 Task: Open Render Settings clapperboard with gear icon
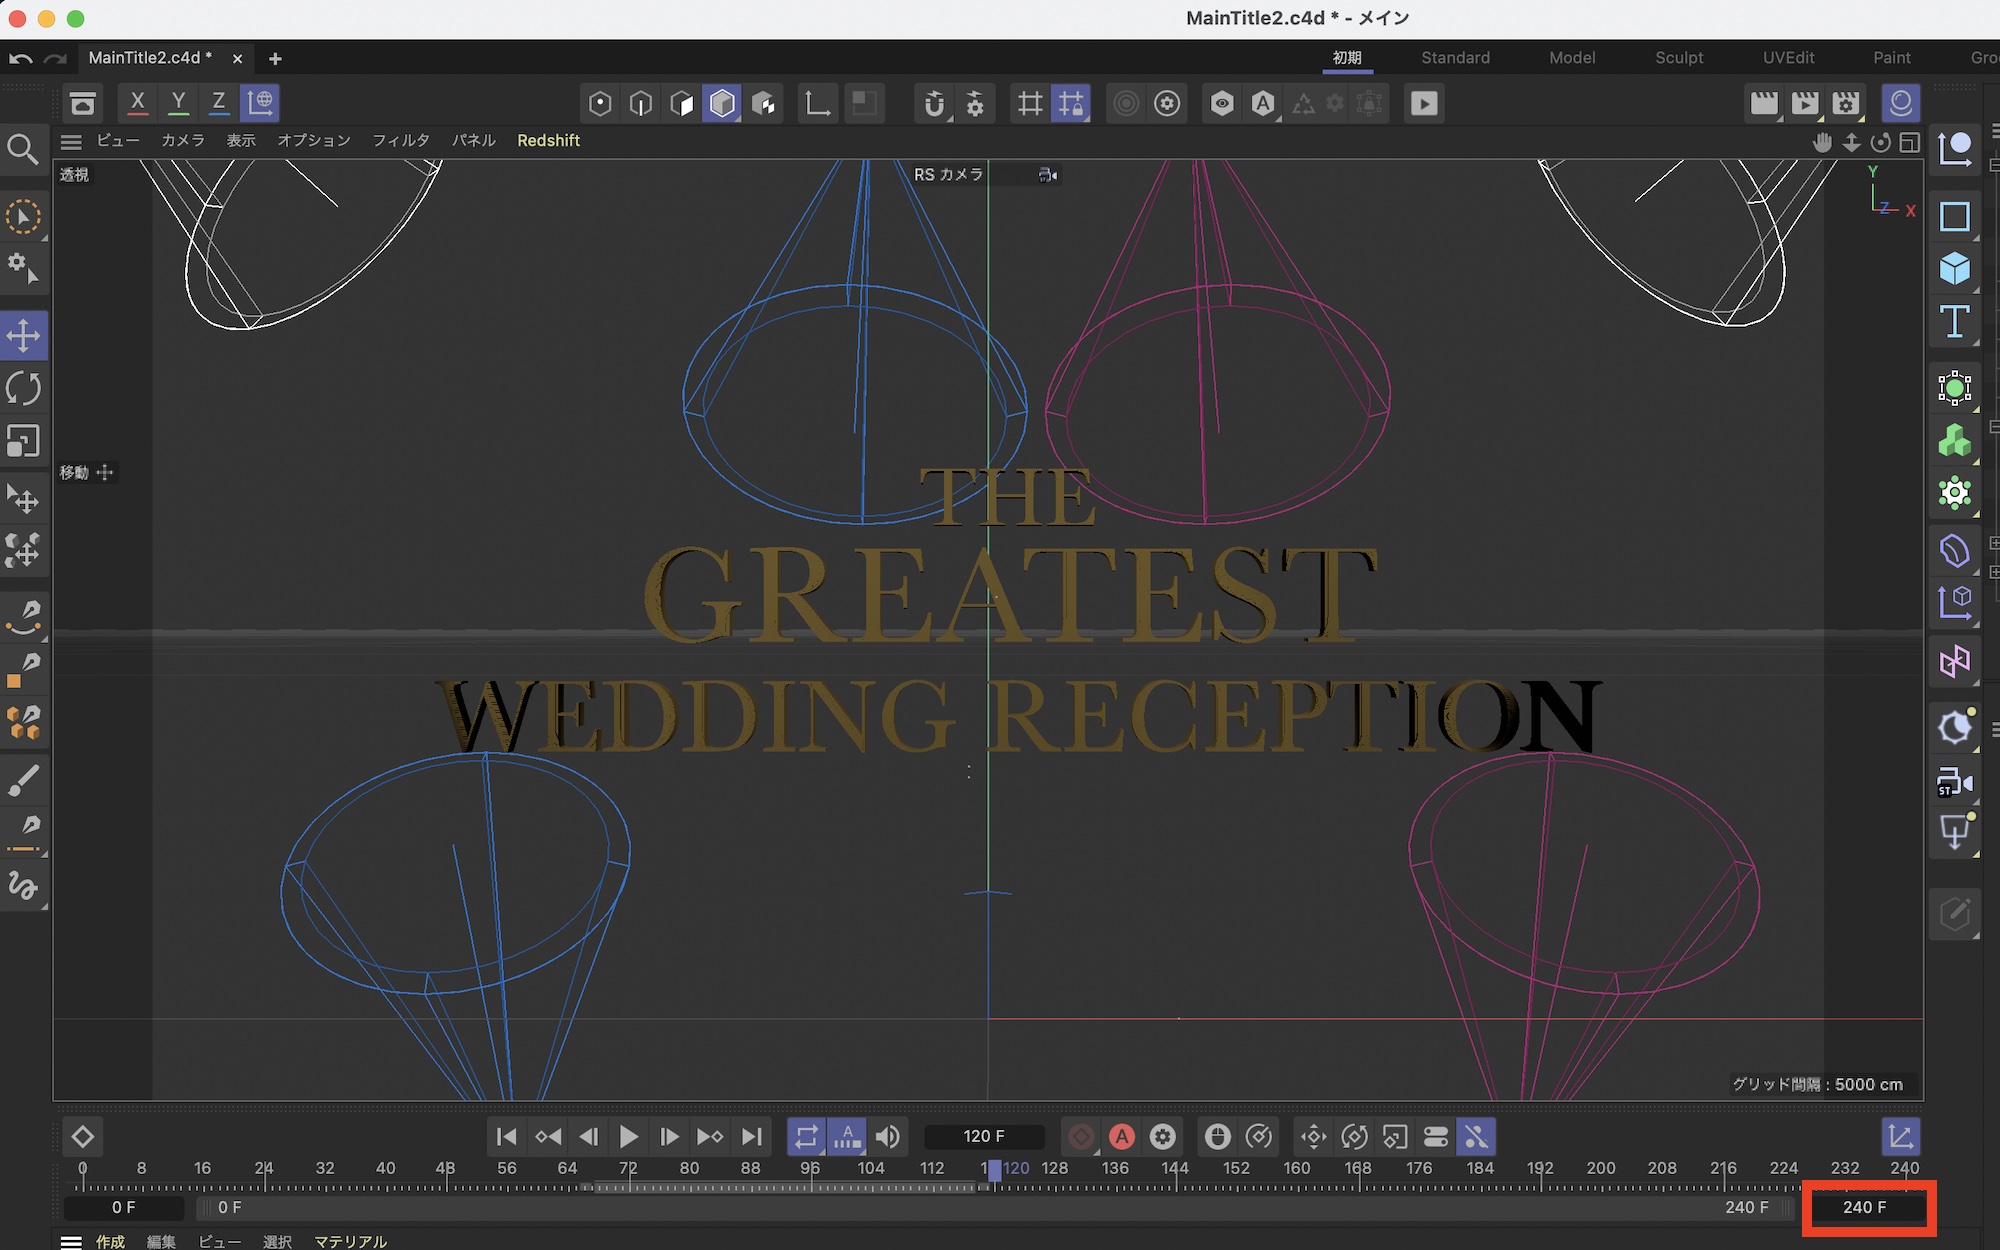1846,103
